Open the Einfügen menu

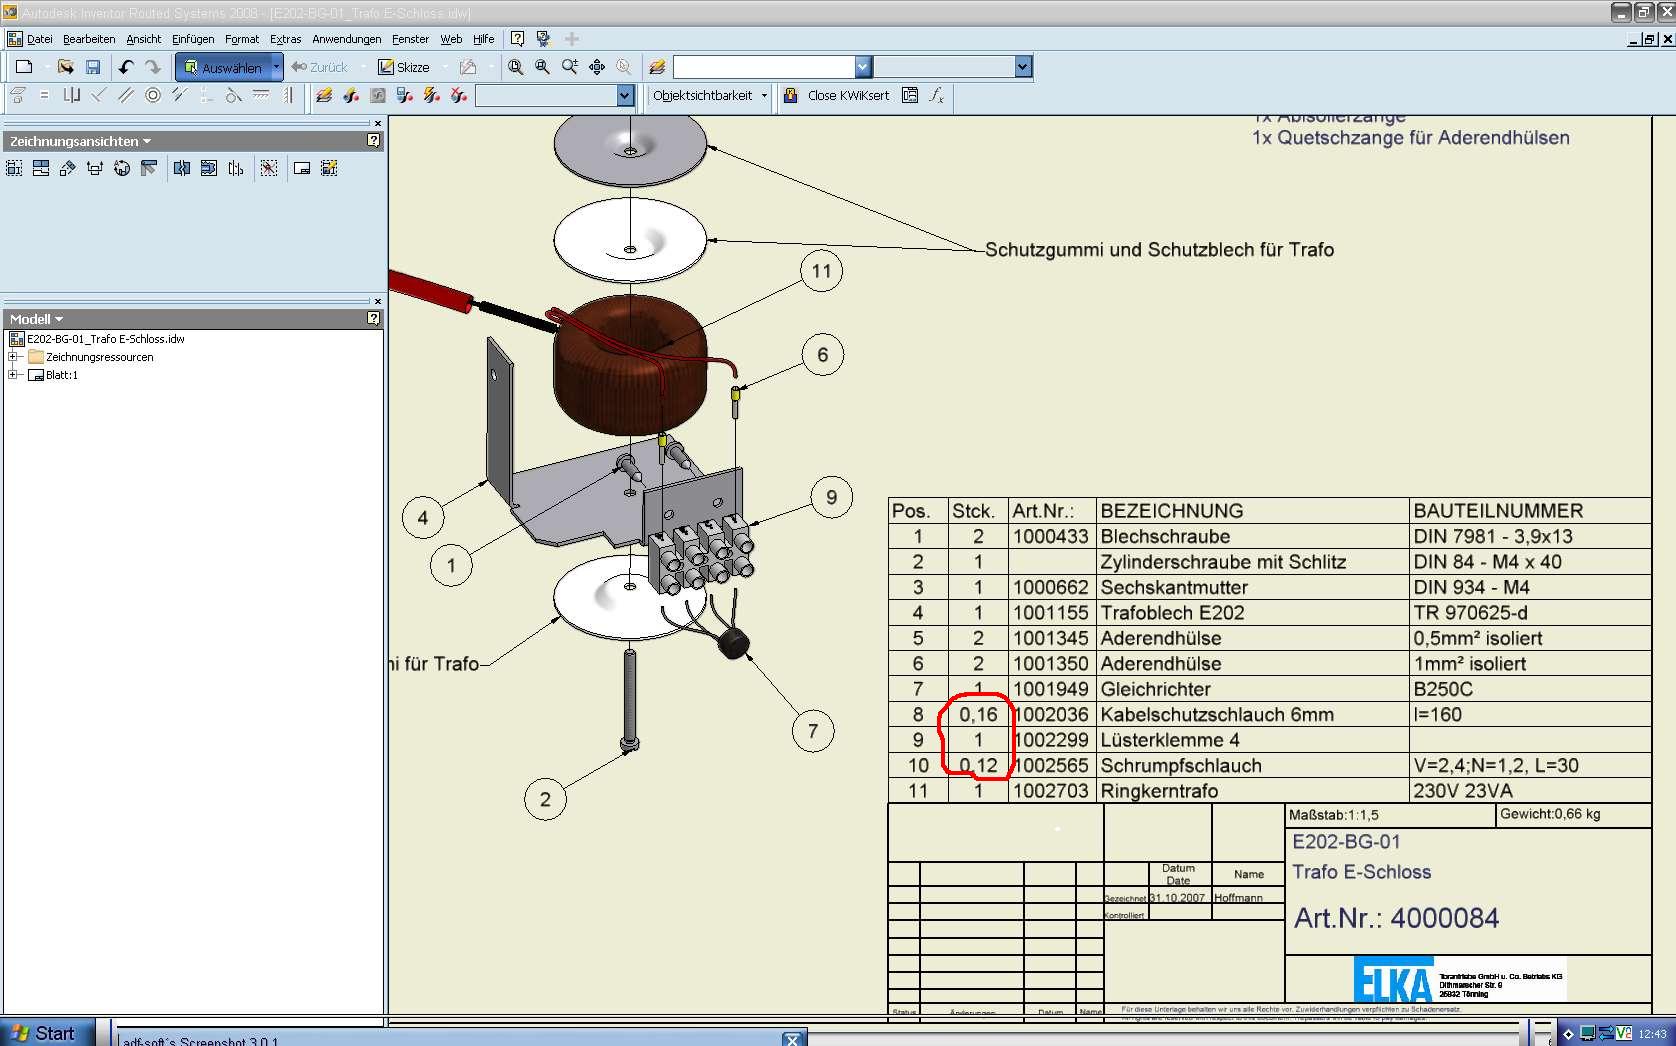coord(193,39)
